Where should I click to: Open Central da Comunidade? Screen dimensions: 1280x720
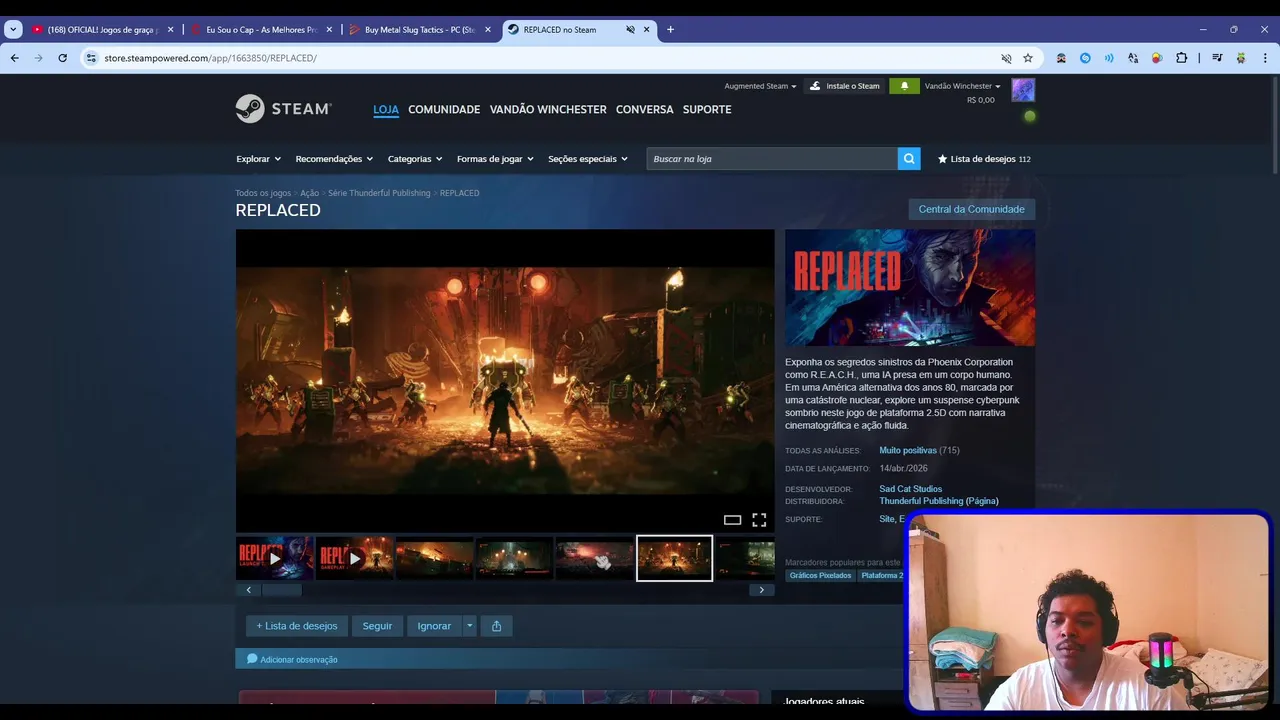coord(971,209)
